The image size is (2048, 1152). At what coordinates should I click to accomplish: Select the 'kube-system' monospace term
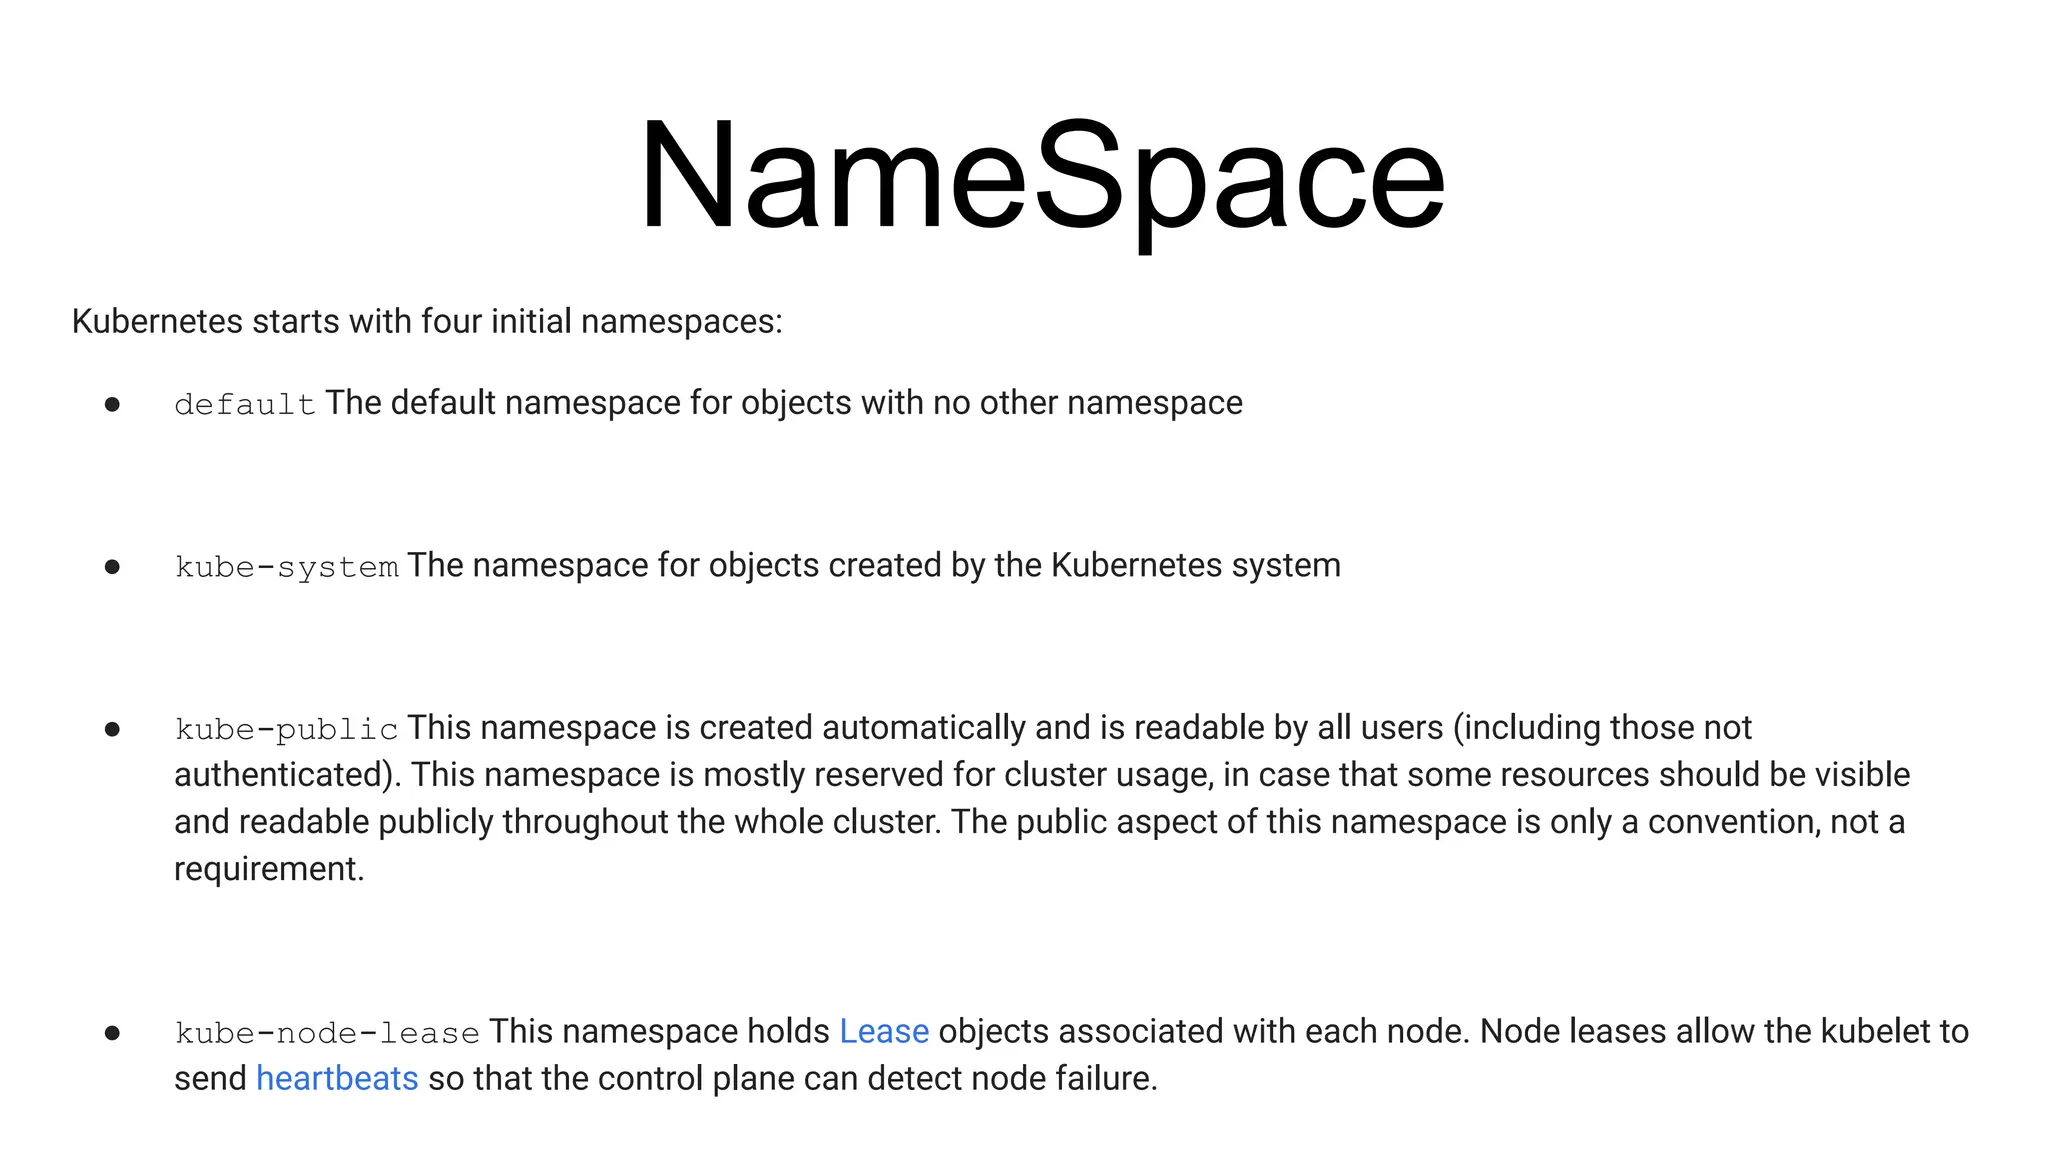coord(287,567)
